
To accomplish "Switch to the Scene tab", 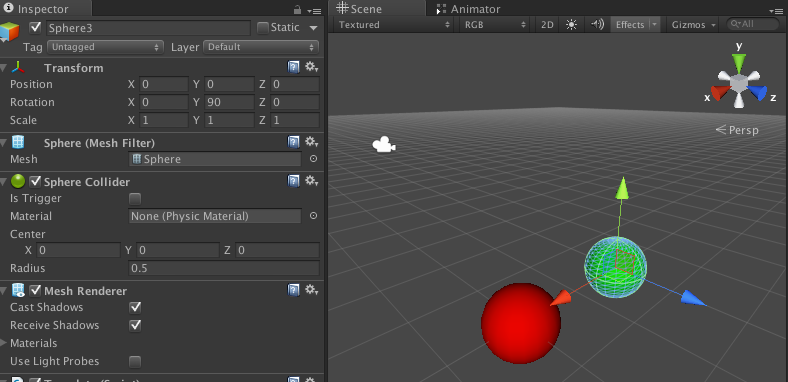I will (x=377, y=9).
